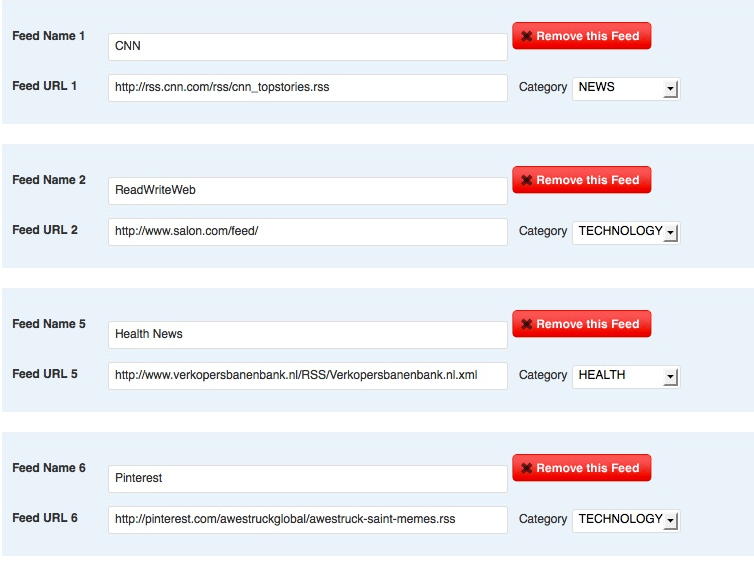The height and width of the screenshot is (565, 754).
Task: Focus the CNN topstories feed URL field
Action: tap(308, 88)
